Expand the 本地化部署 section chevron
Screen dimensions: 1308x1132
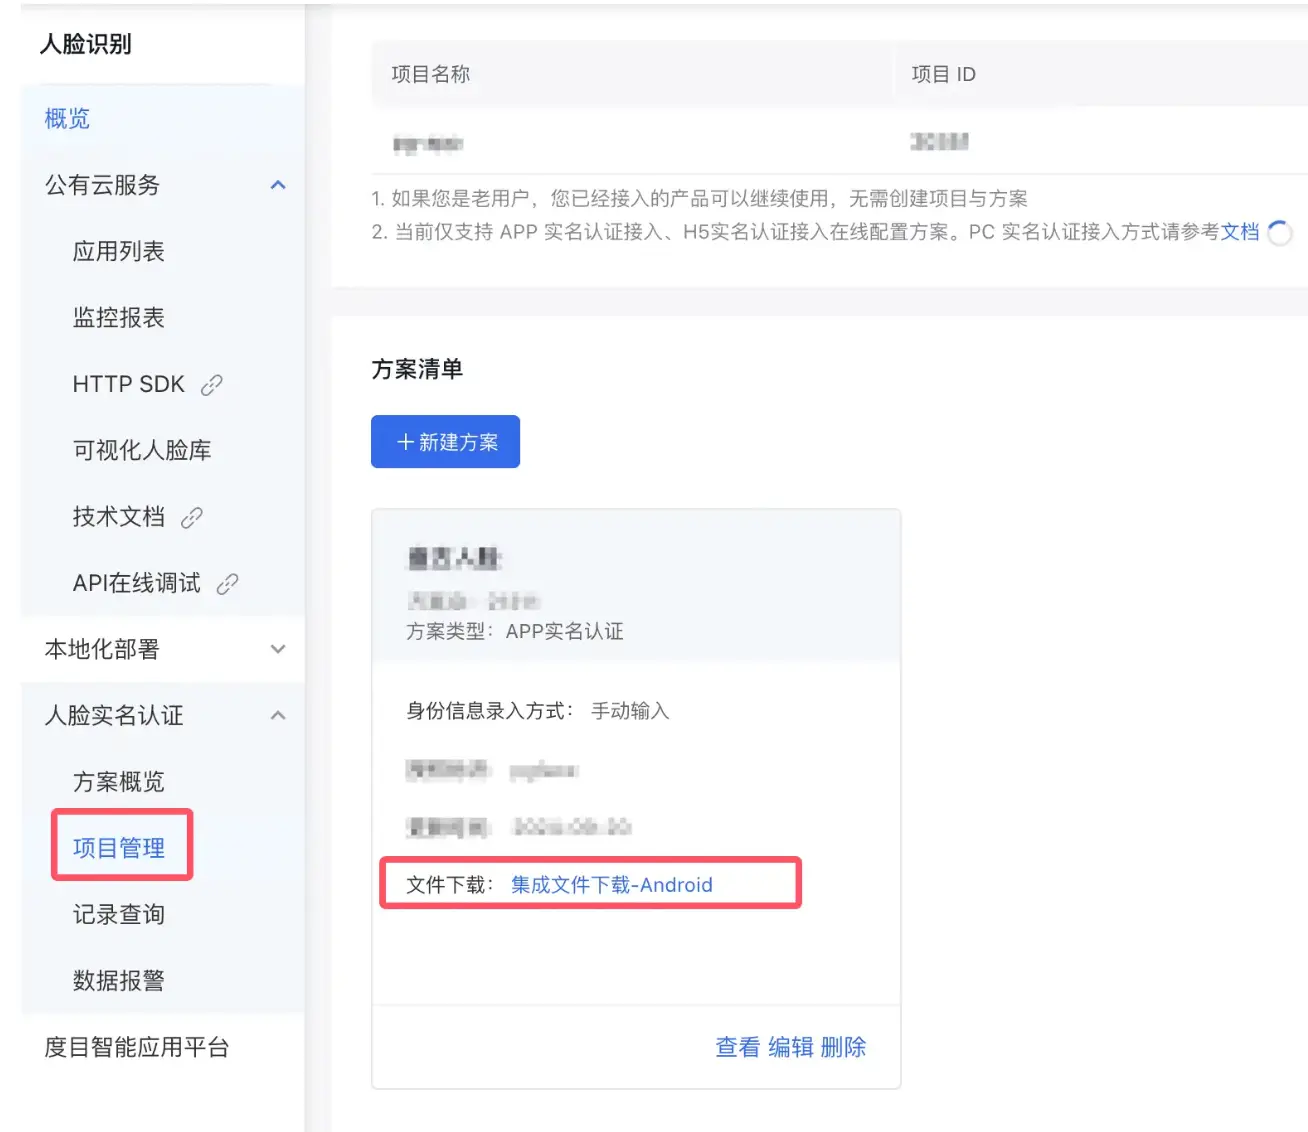278,649
